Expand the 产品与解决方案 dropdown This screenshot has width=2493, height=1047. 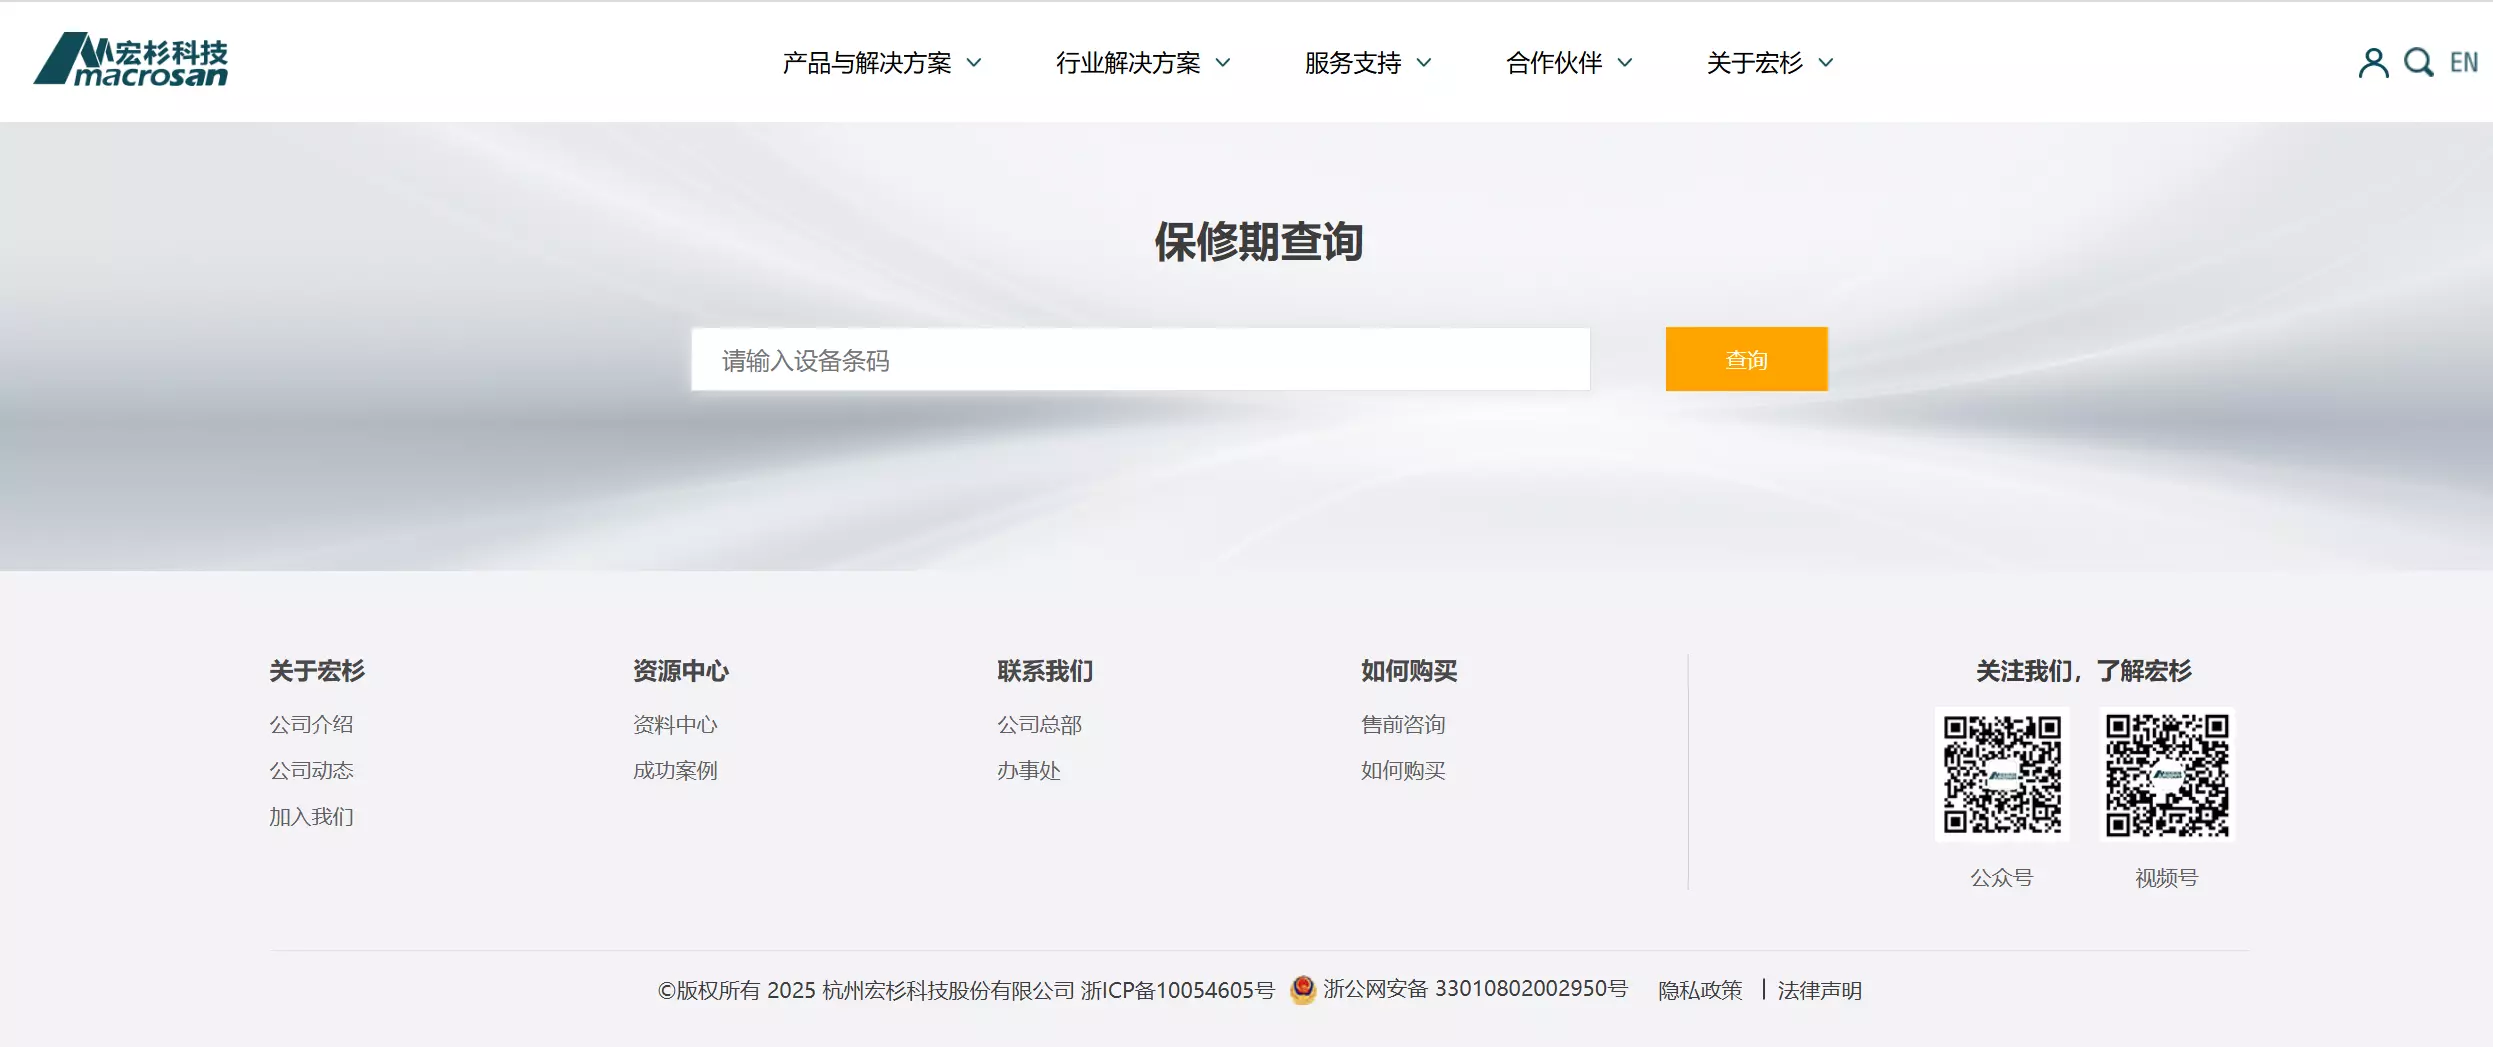[x=881, y=63]
